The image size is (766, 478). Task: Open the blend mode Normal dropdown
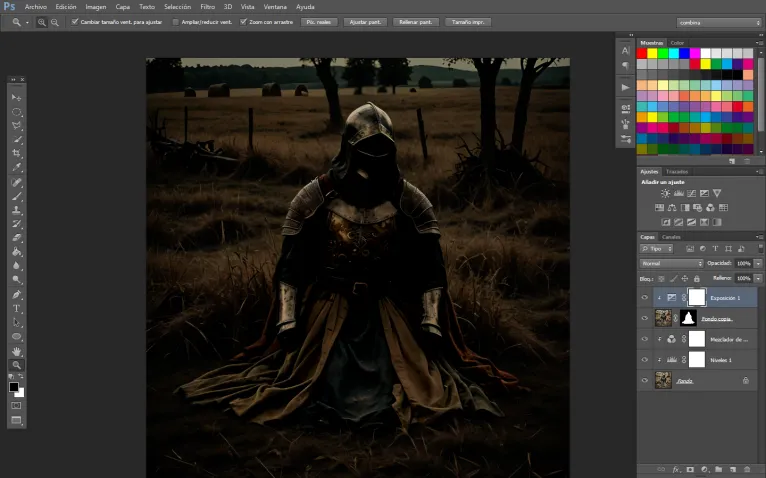[671, 263]
